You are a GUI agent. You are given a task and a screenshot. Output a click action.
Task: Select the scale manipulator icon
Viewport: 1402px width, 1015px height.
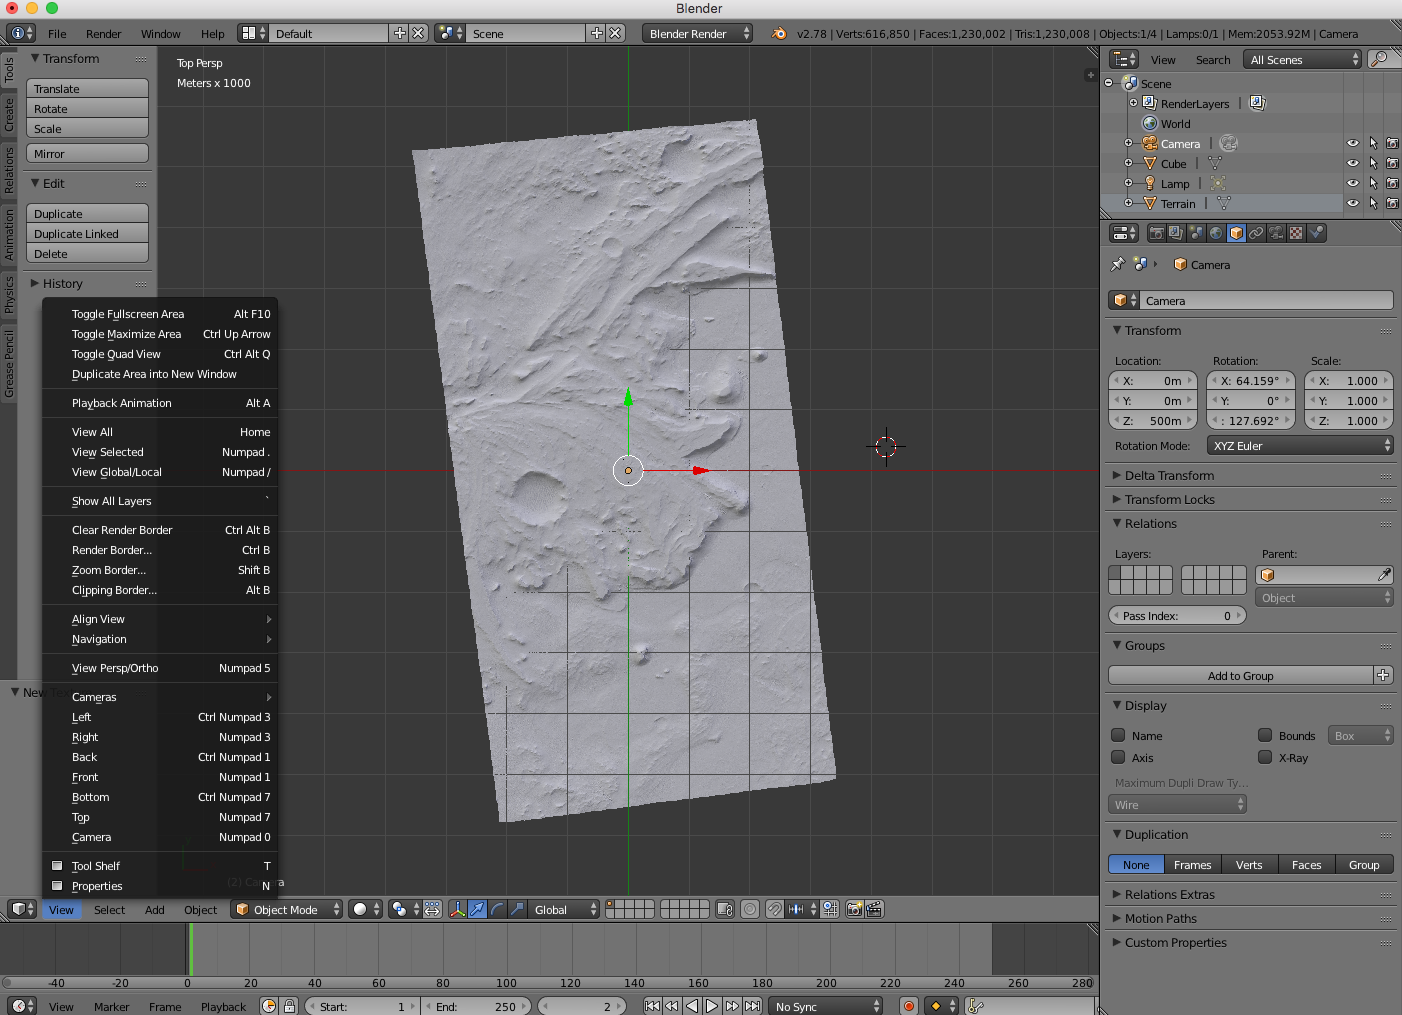pyautogui.click(x=517, y=909)
